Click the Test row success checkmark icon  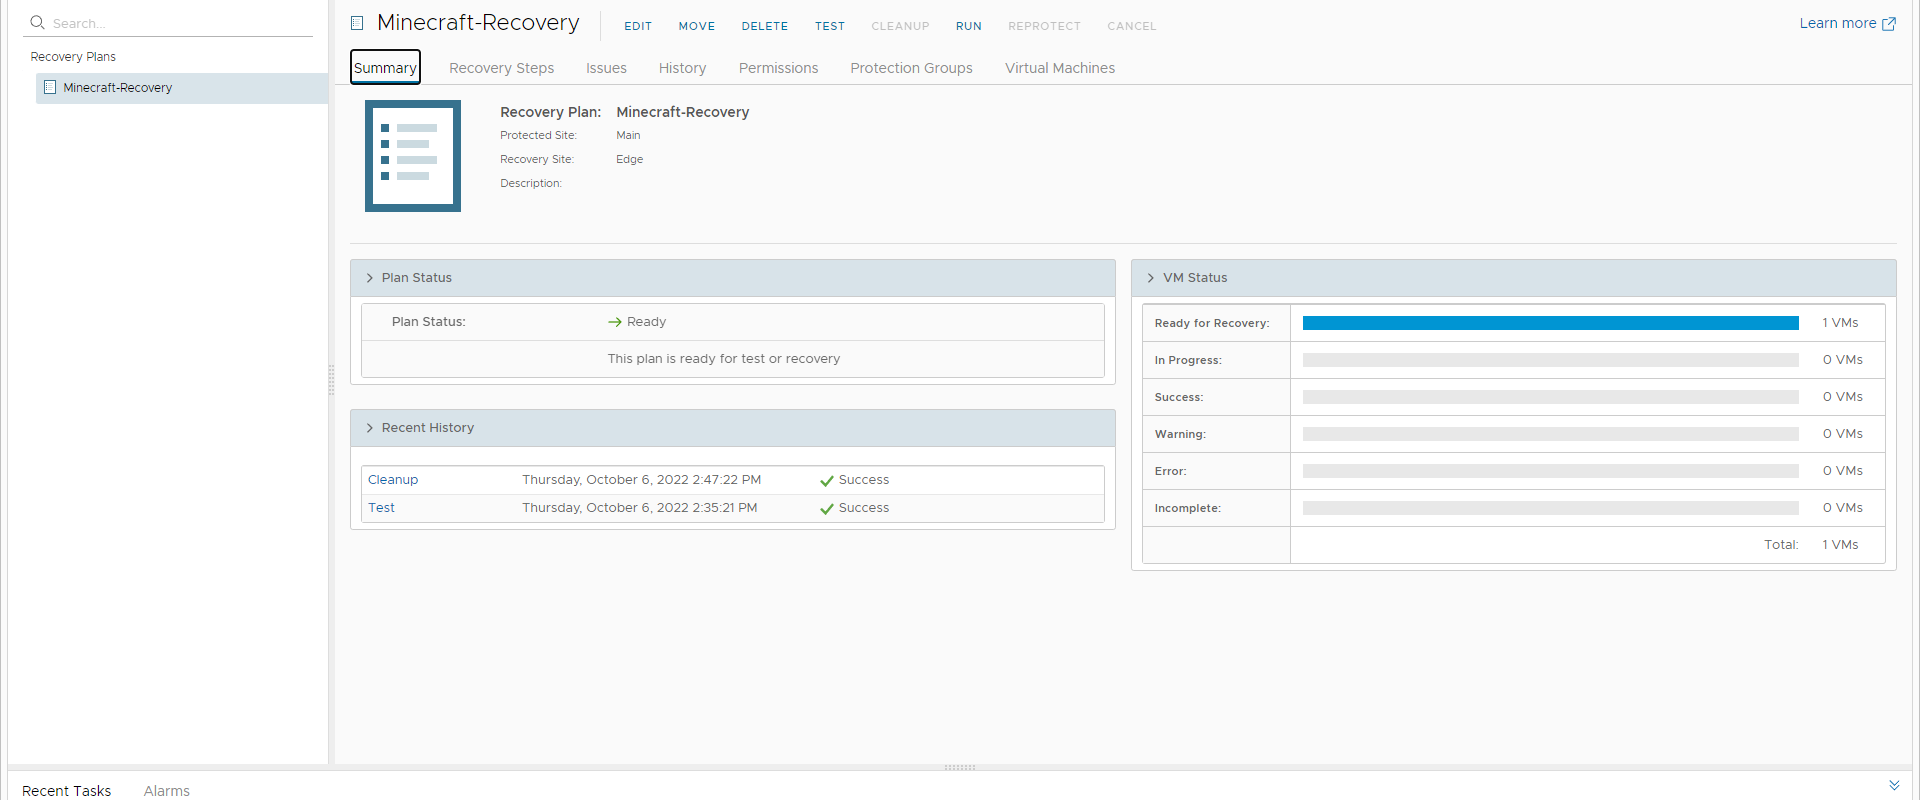point(827,509)
